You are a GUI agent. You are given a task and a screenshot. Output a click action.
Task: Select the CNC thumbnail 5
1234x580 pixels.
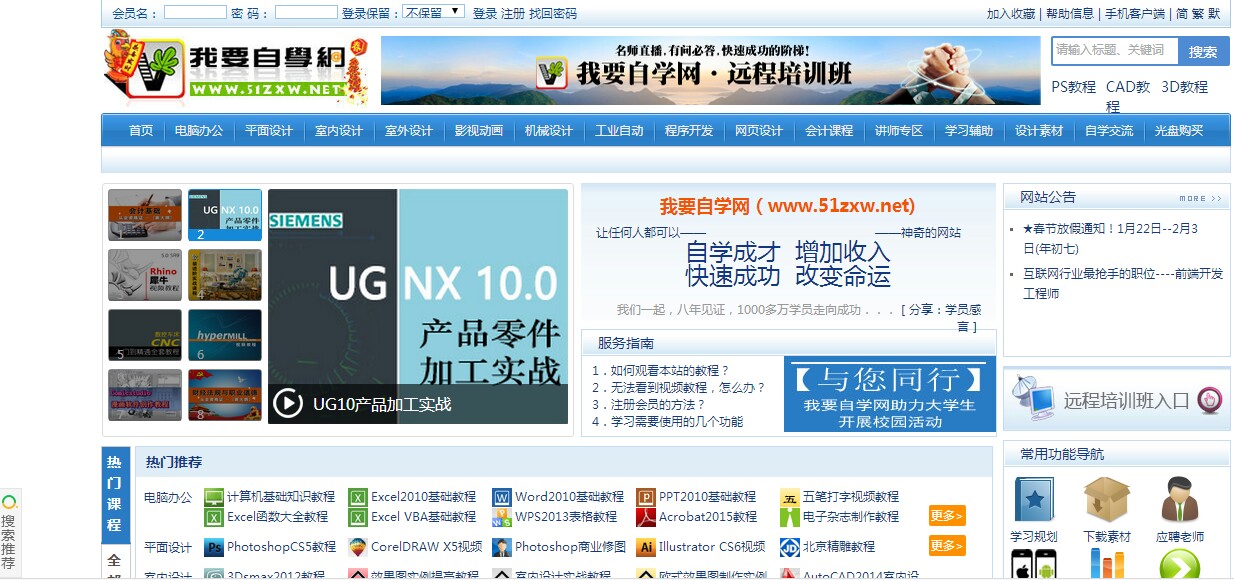[x=145, y=335]
